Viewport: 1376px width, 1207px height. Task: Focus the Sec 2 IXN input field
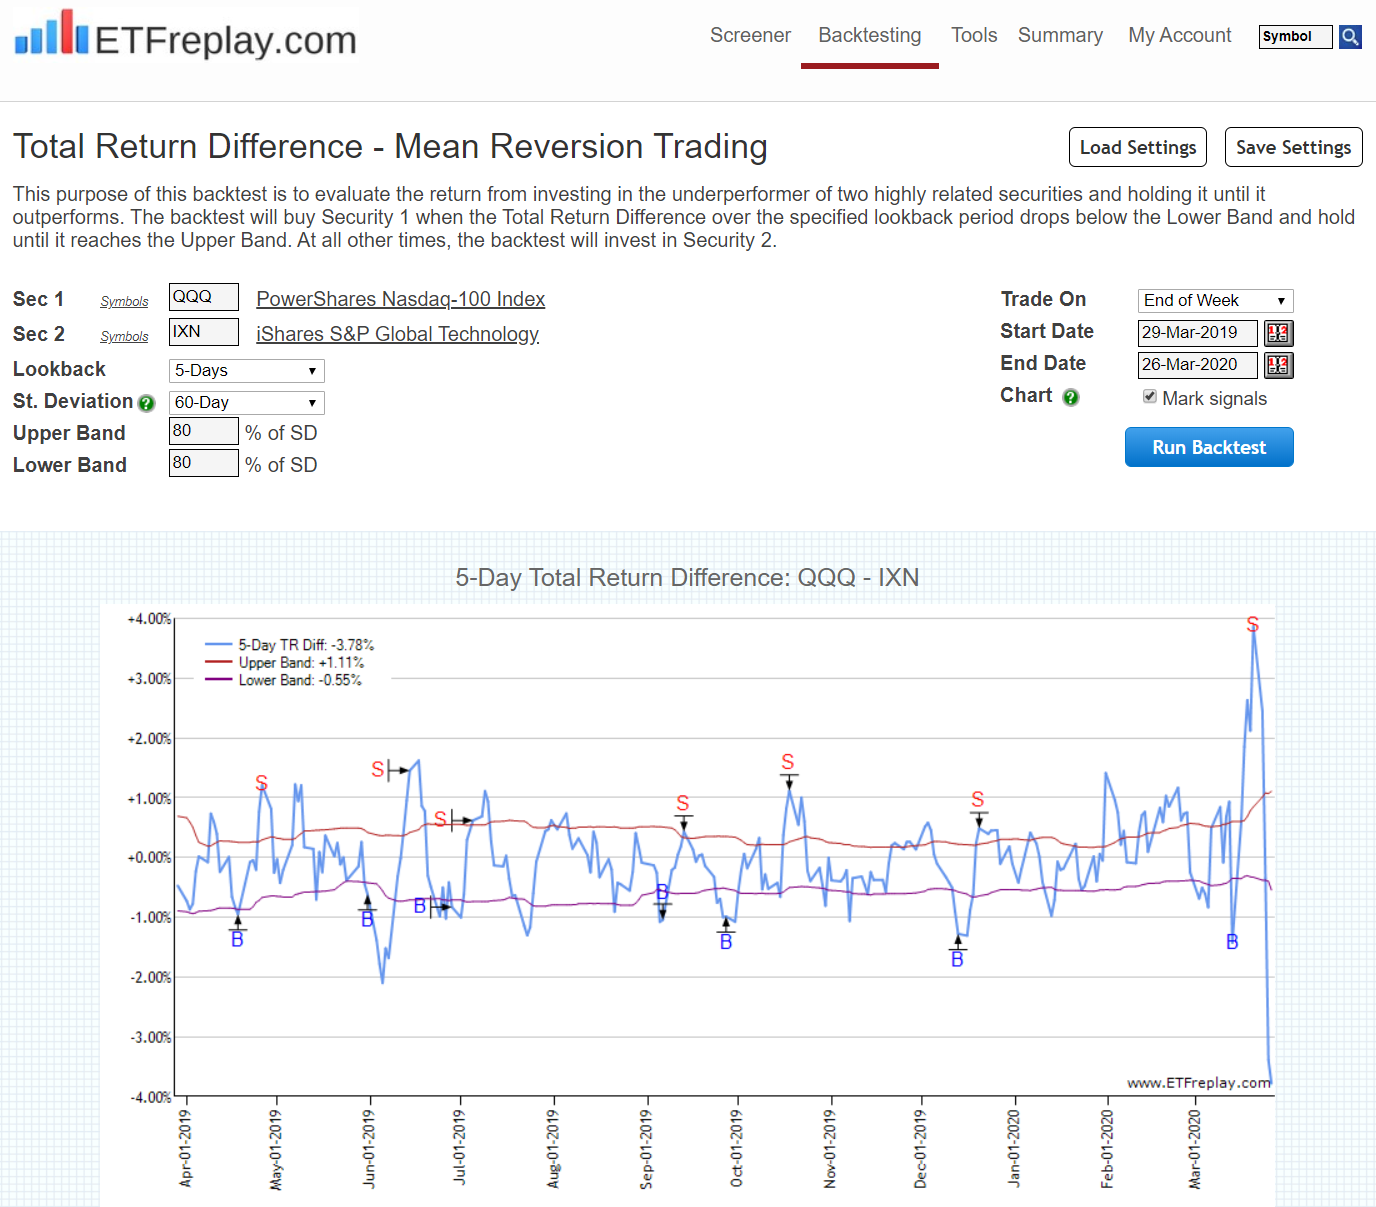[204, 332]
